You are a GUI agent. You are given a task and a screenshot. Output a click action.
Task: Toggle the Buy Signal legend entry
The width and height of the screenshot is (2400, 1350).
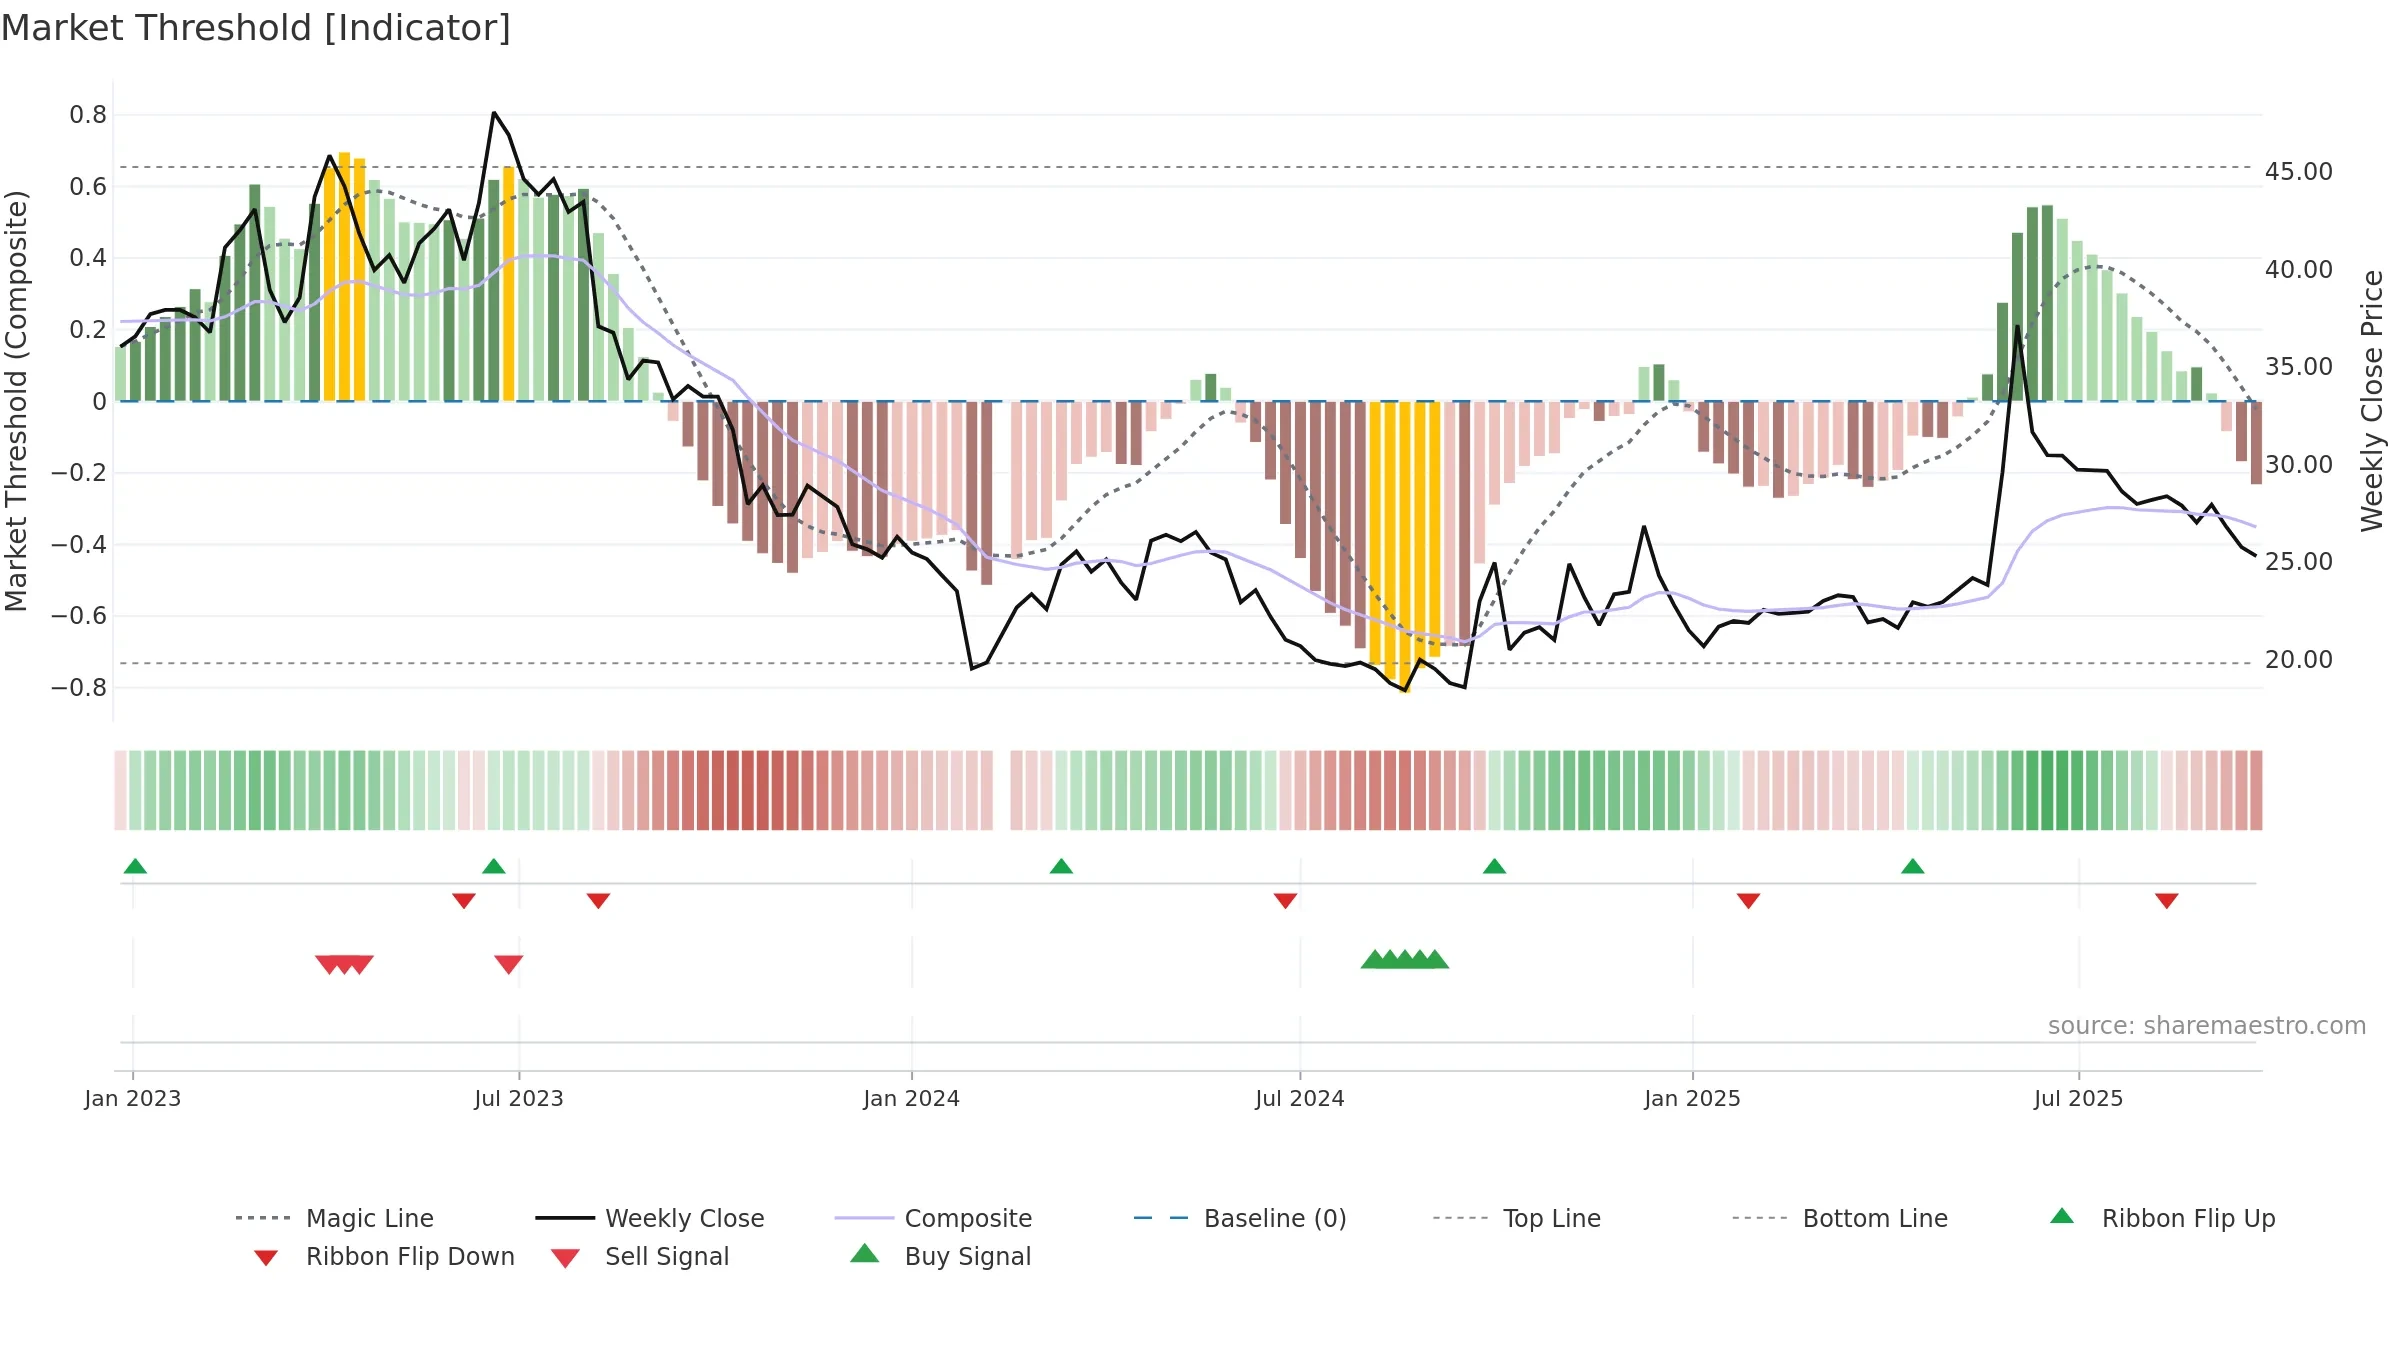[x=940, y=1256]
